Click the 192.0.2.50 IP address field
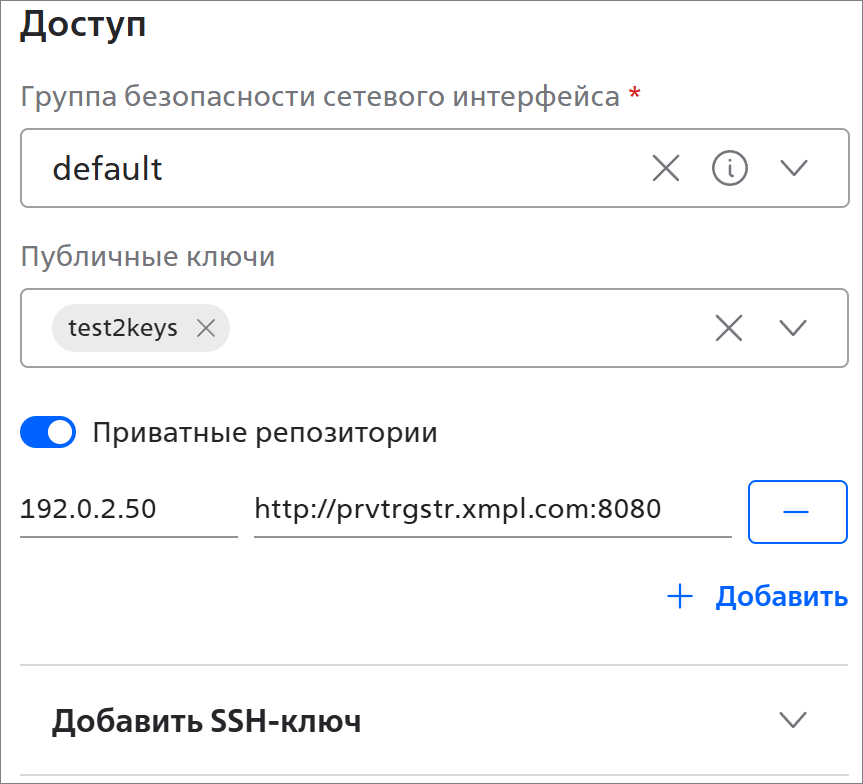 [x=128, y=510]
